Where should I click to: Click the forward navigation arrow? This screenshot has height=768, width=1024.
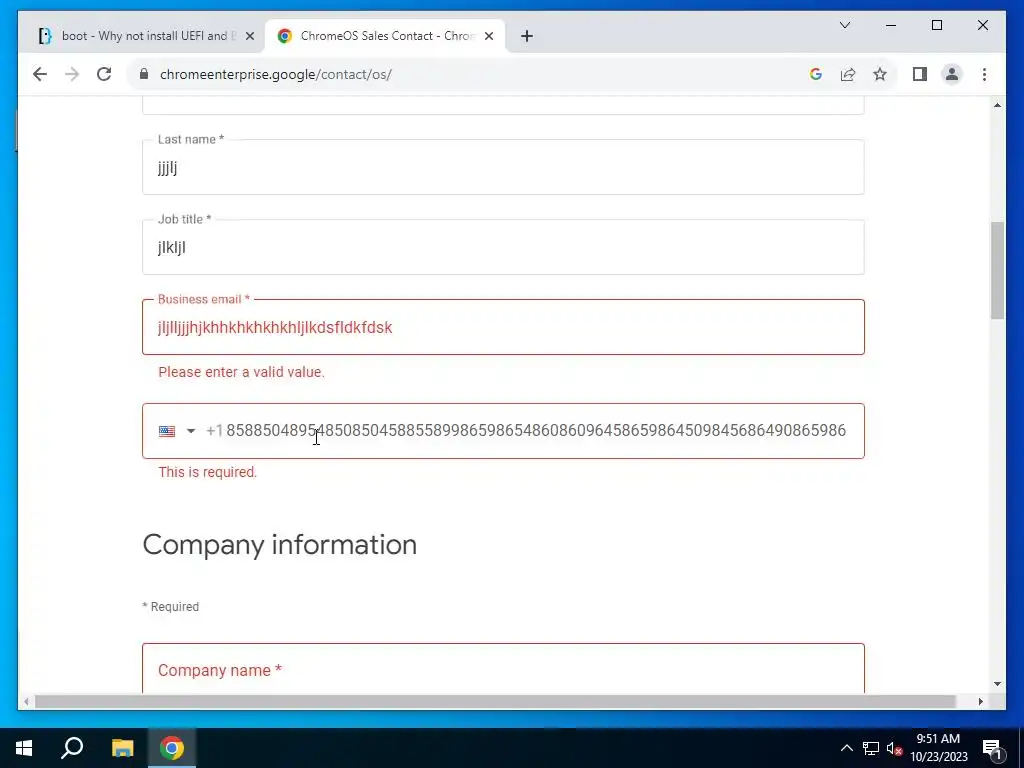[x=72, y=74]
